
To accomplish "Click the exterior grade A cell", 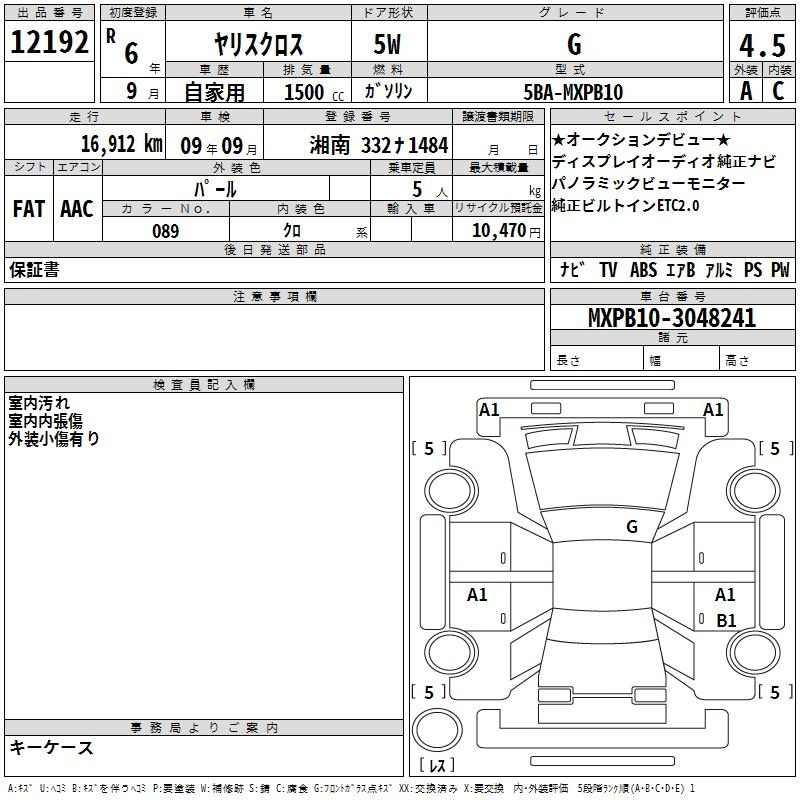I will coord(745,92).
